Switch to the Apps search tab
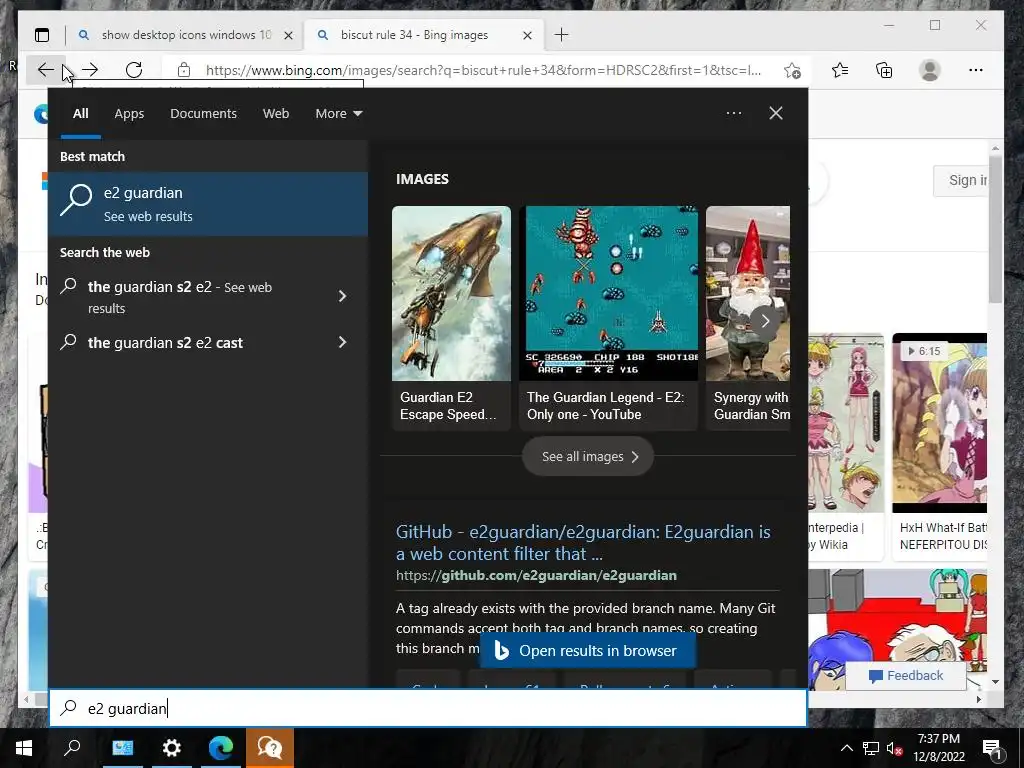Image resolution: width=1024 pixels, height=768 pixels. [129, 114]
